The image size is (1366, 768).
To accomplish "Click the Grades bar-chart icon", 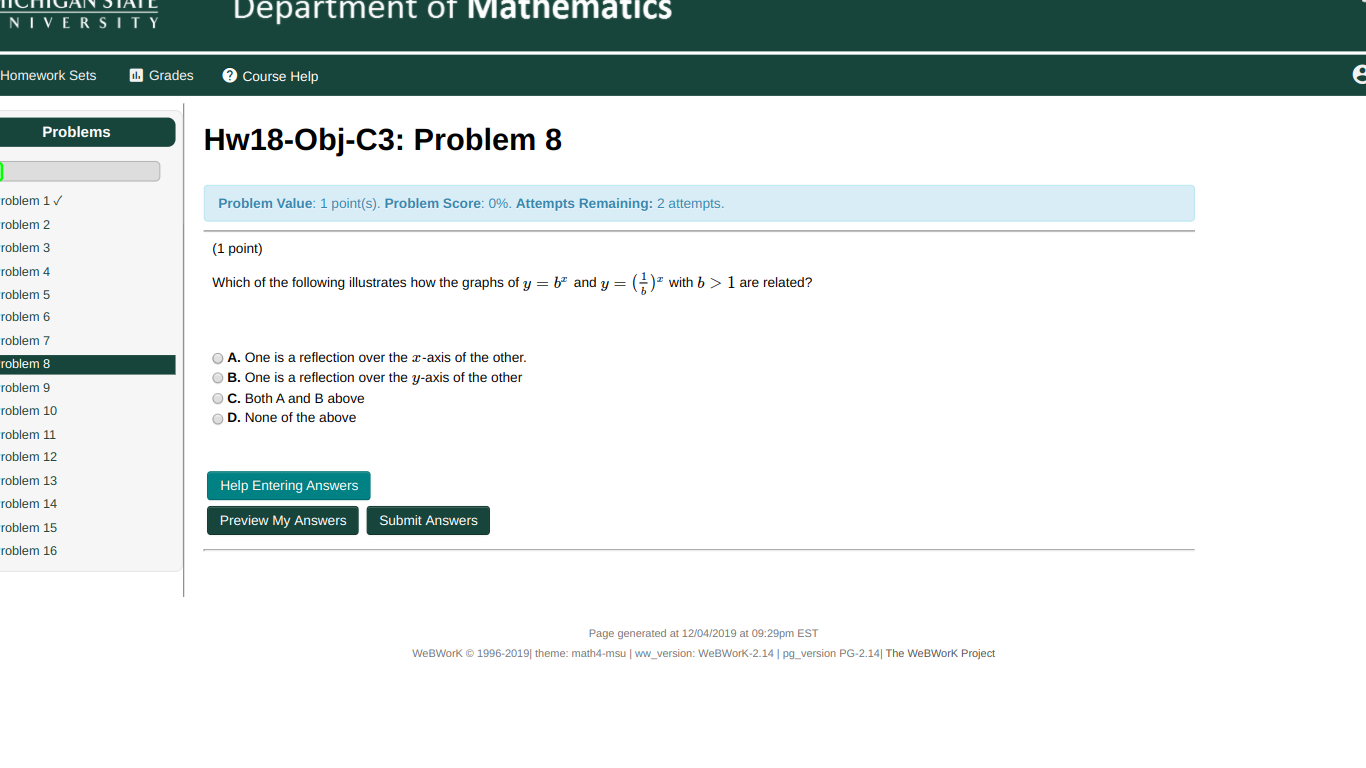I will pos(135,75).
